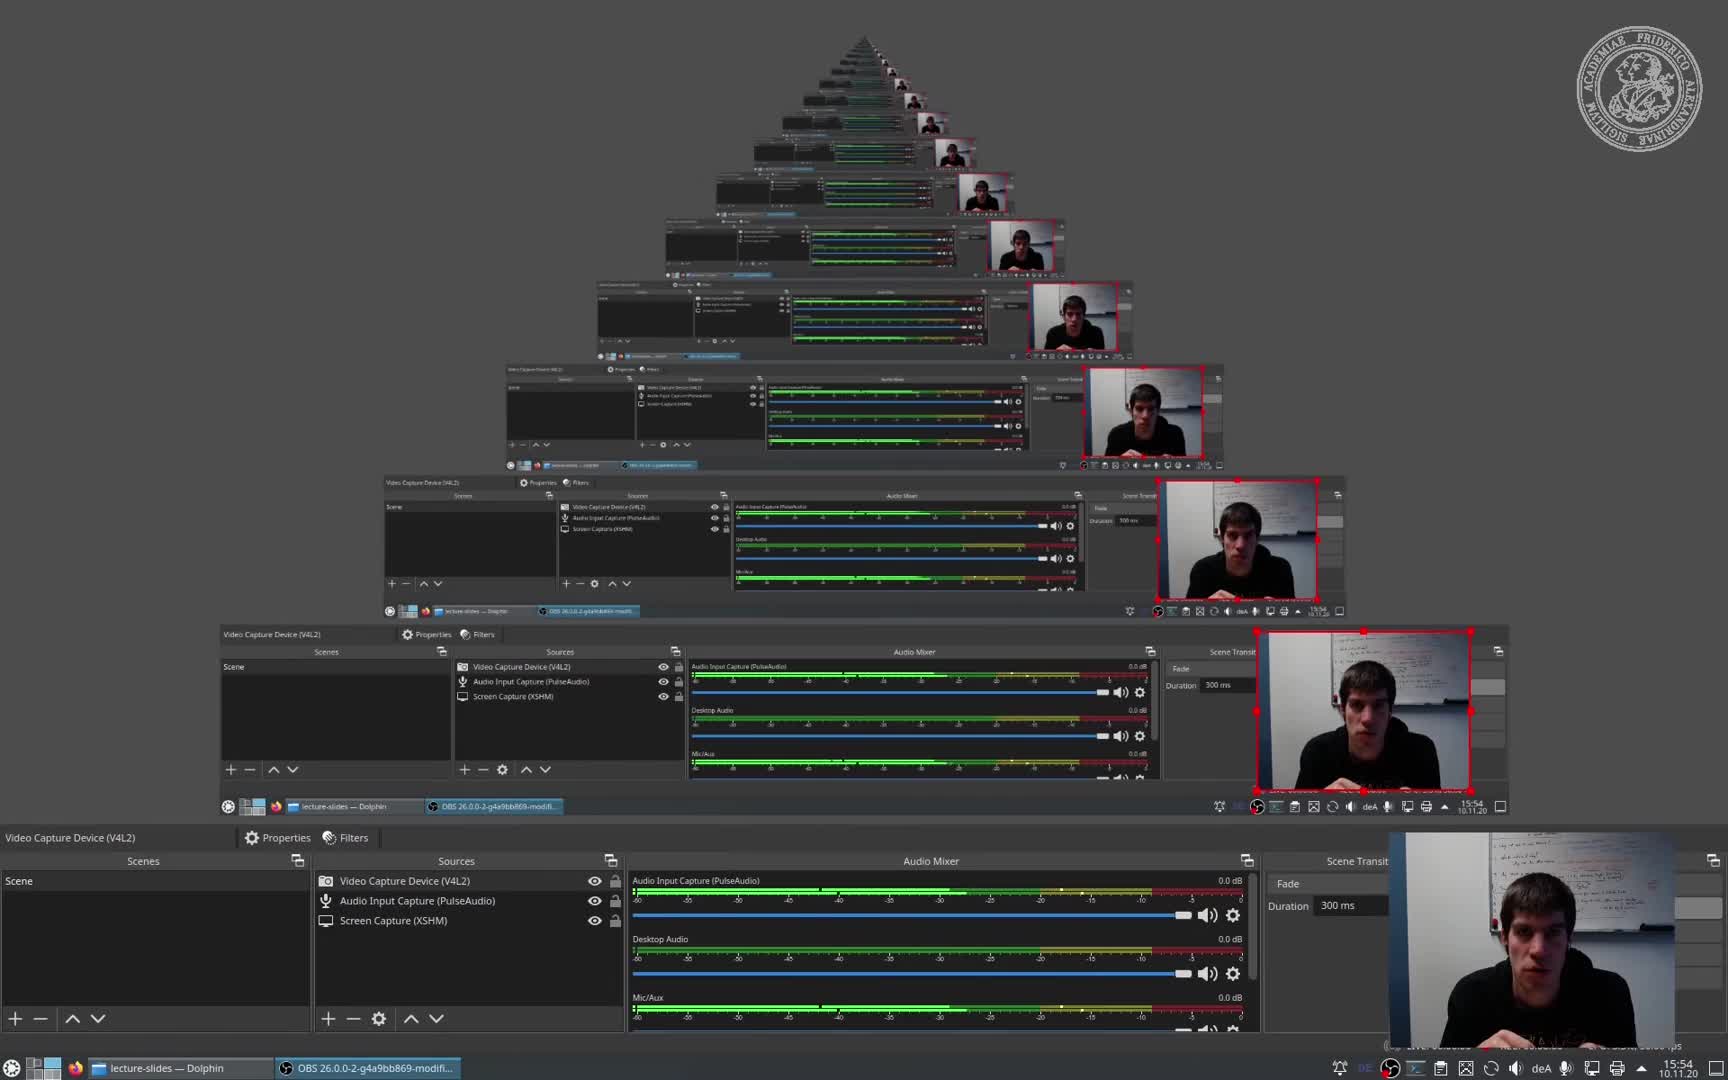This screenshot has width=1728, height=1080.
Task: Add a new source using the plus icon
Action: [328, 1018]
